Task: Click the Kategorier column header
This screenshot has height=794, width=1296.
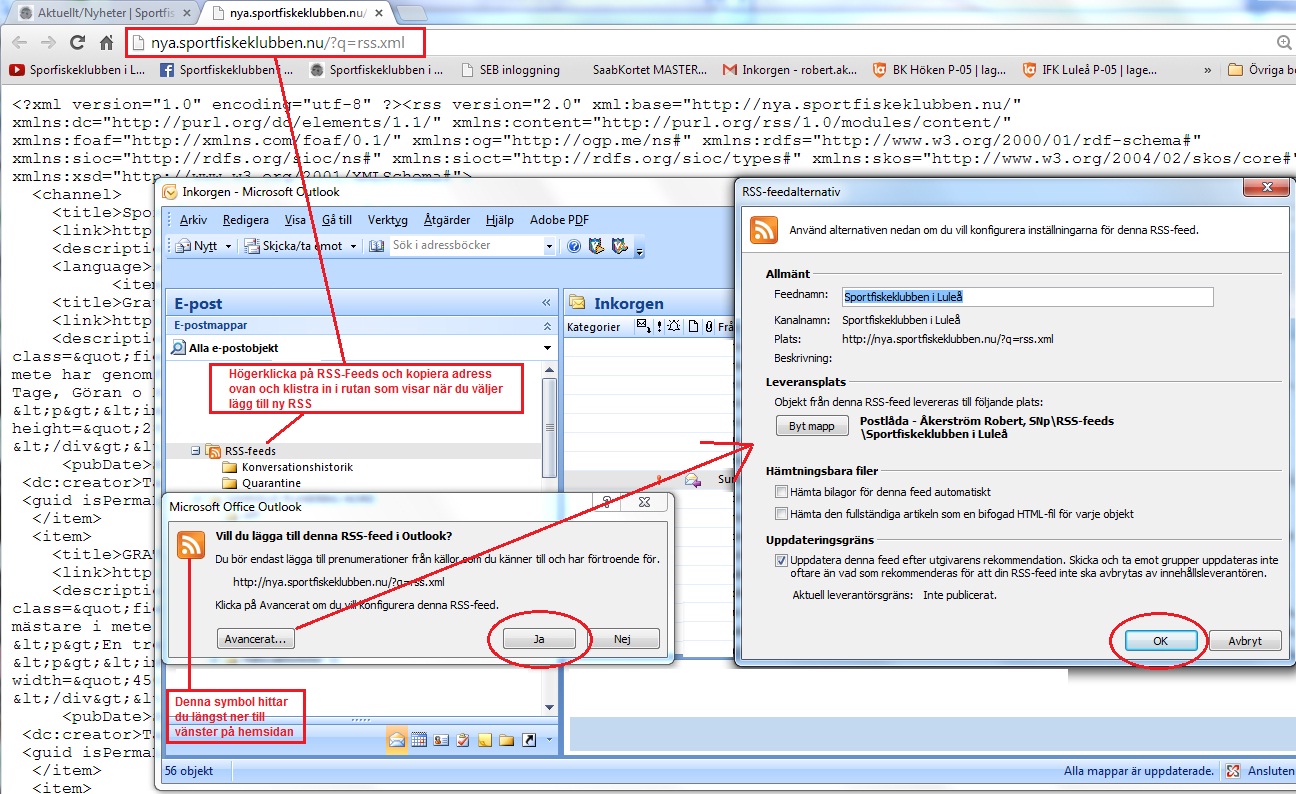Action: tap(593, 327)
